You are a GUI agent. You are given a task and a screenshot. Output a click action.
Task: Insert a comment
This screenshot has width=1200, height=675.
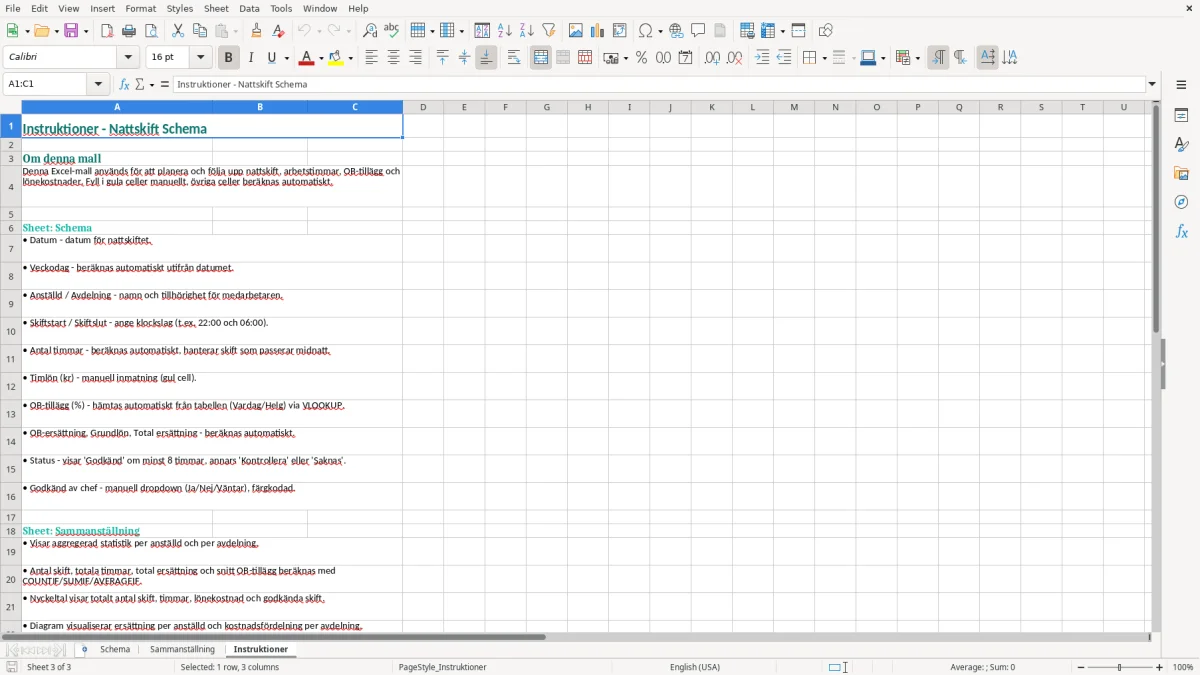click(x=698, y=31)
